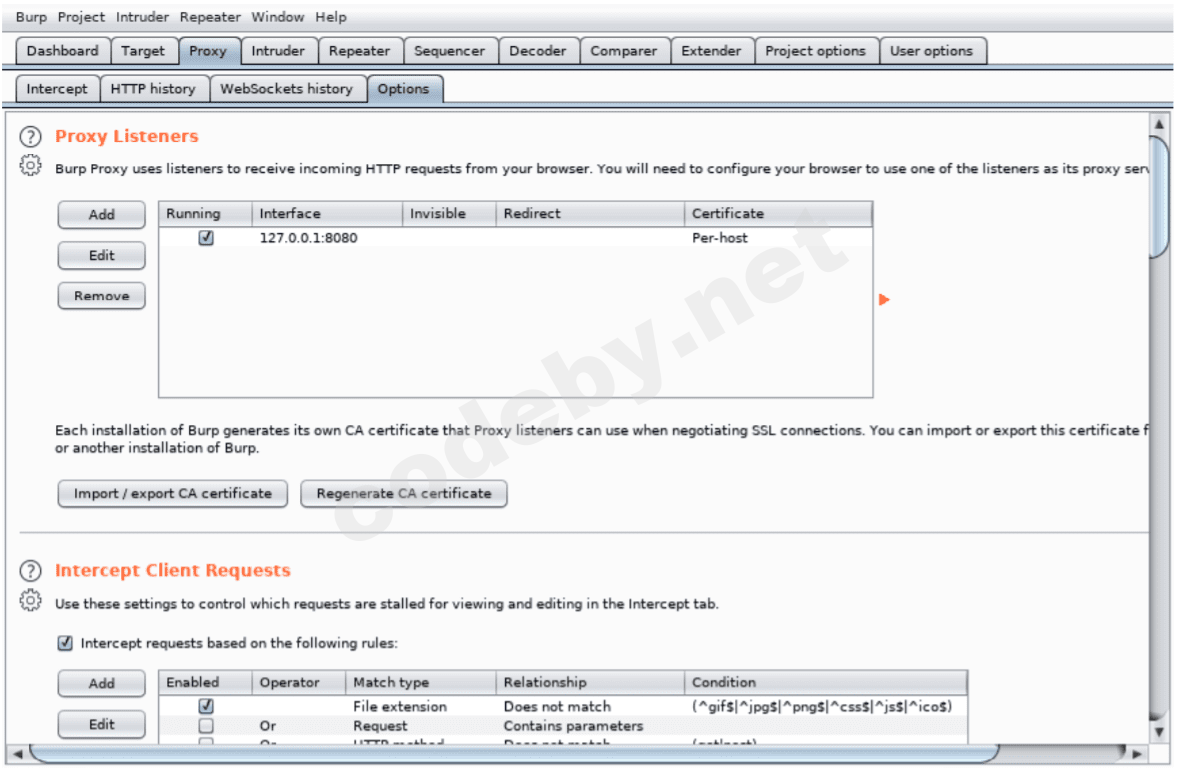Click Edit button for Proxy Listeners
This screenshot has height=769, width=1177.
101,255
